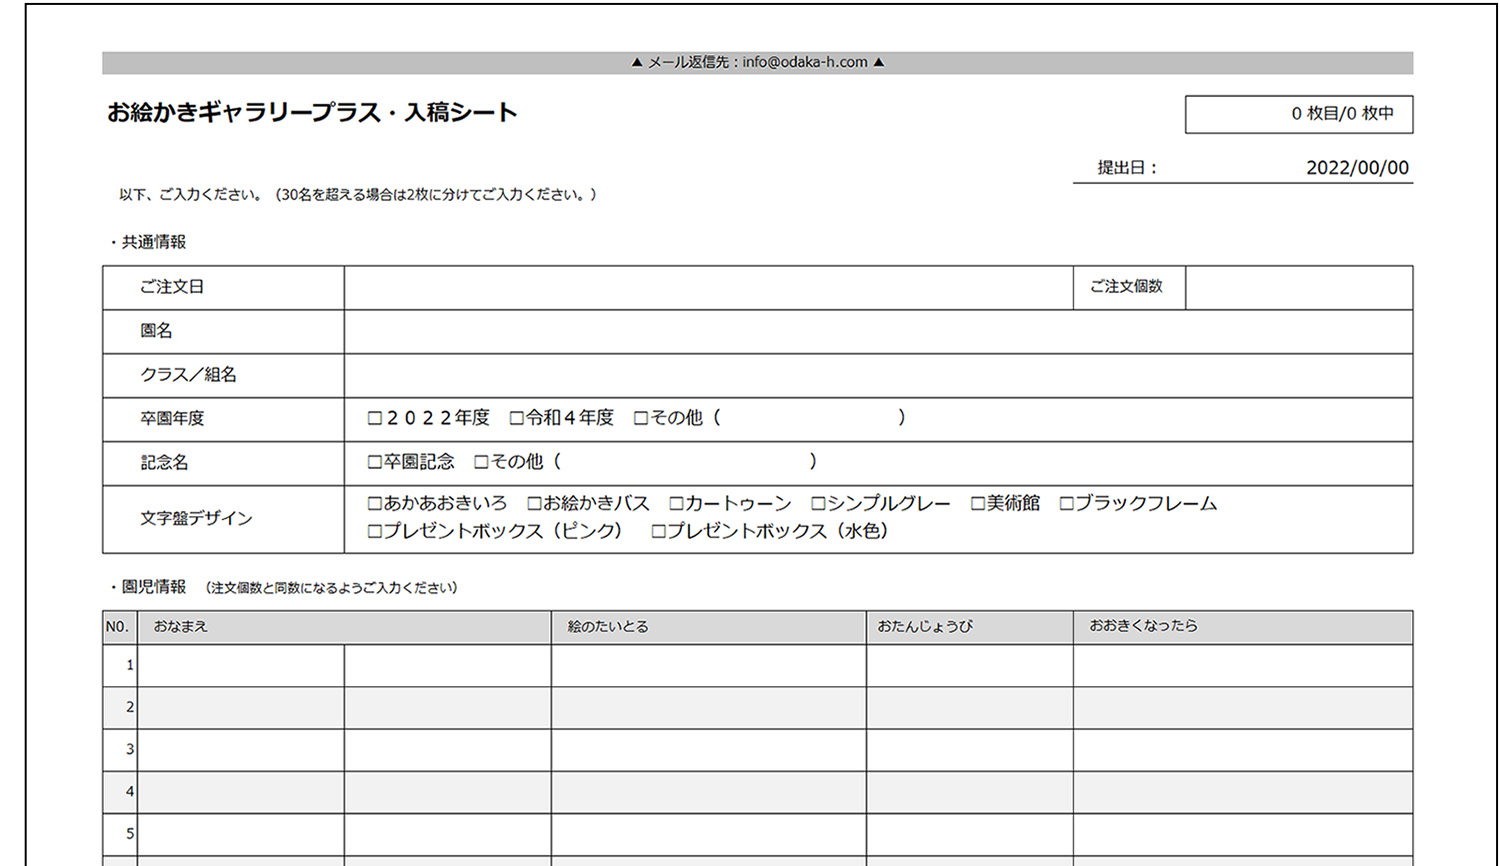Image resolution: width=1500 pixels, height=866 pixels.
Task: Click the second おなまえ cell in row 2
Action: click(448, 708)
